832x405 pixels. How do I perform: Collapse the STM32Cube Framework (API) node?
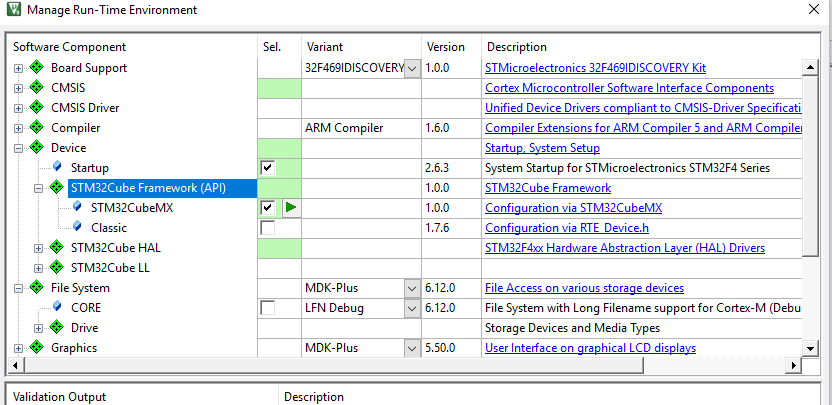point(39,188)
